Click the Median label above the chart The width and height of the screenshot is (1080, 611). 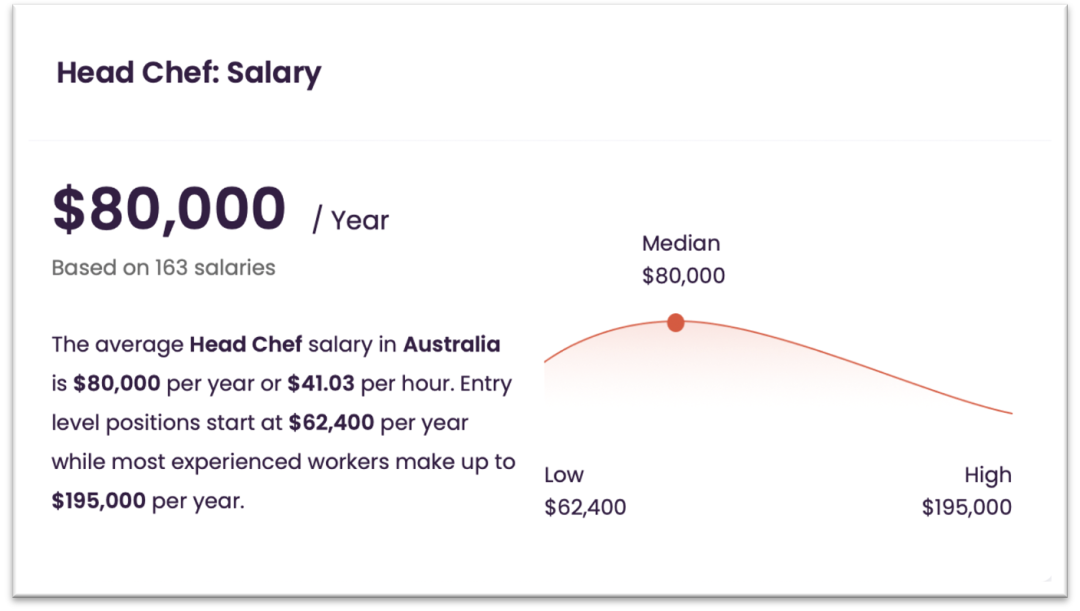coord(681,243)
